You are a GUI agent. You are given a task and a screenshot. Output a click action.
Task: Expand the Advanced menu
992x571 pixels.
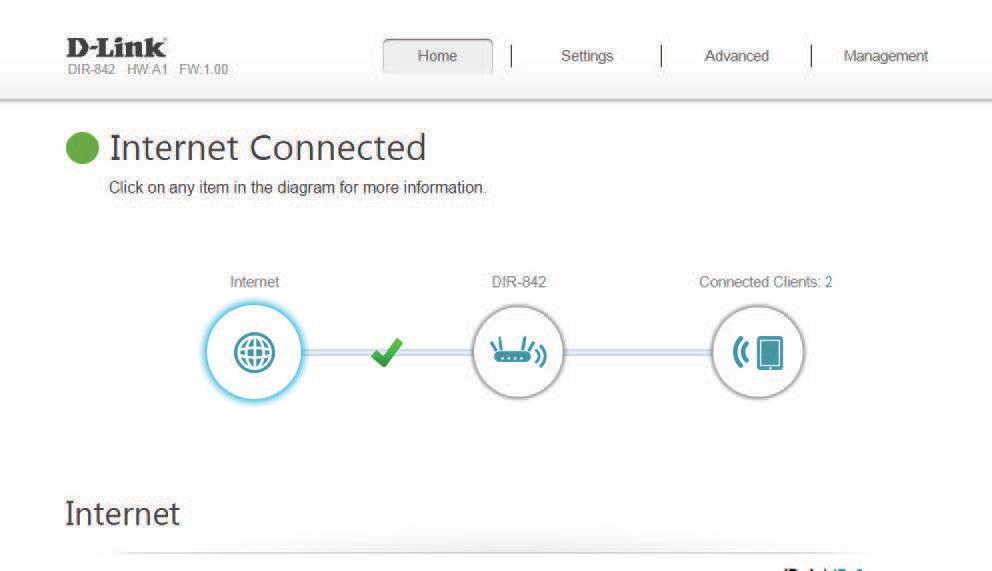[736, 56]
